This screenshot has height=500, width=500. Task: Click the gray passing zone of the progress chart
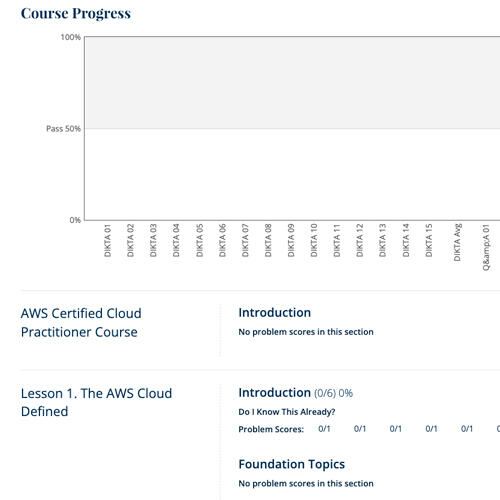pos(292,83)
